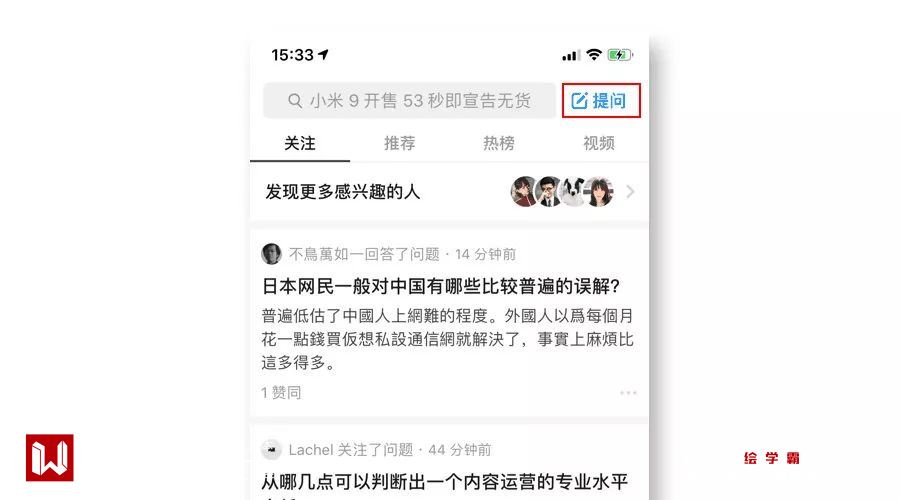The width and height of the screenshot is (900, 500).
Task: Tap the 提问 ask-question button
Action: coord(600,101)
